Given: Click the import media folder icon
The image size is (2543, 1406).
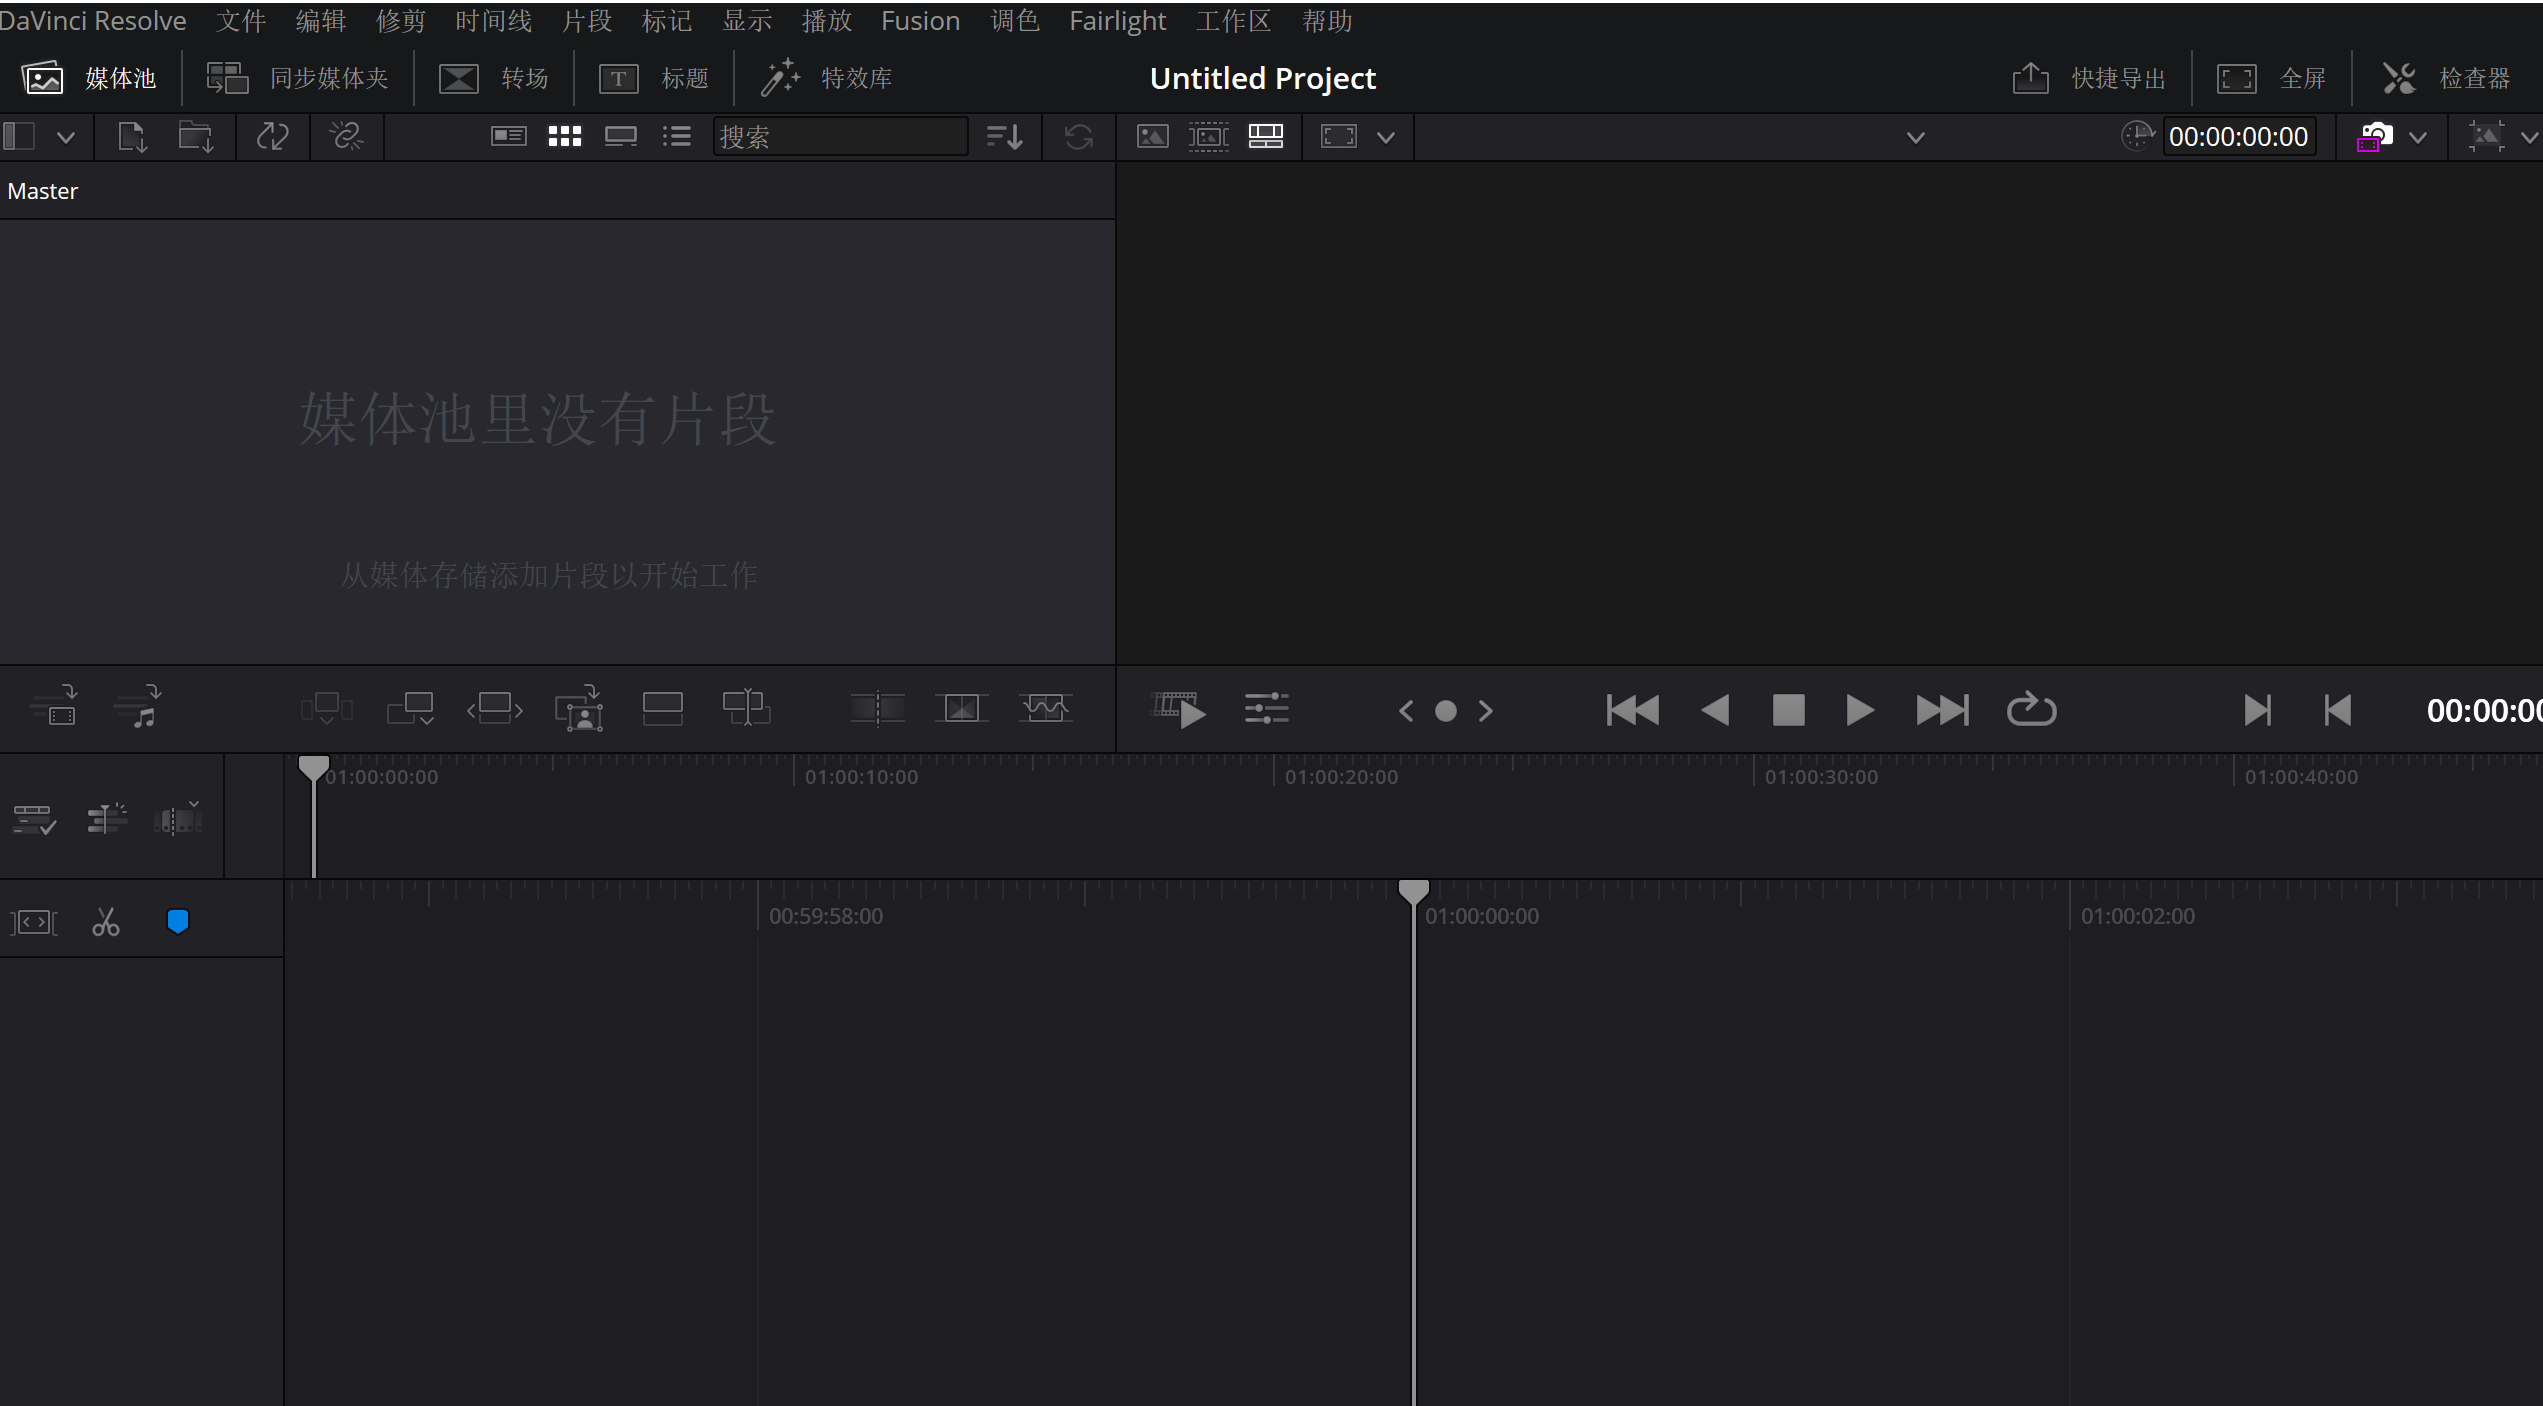Looking at the screenshot, I should (x=196, y=137).
